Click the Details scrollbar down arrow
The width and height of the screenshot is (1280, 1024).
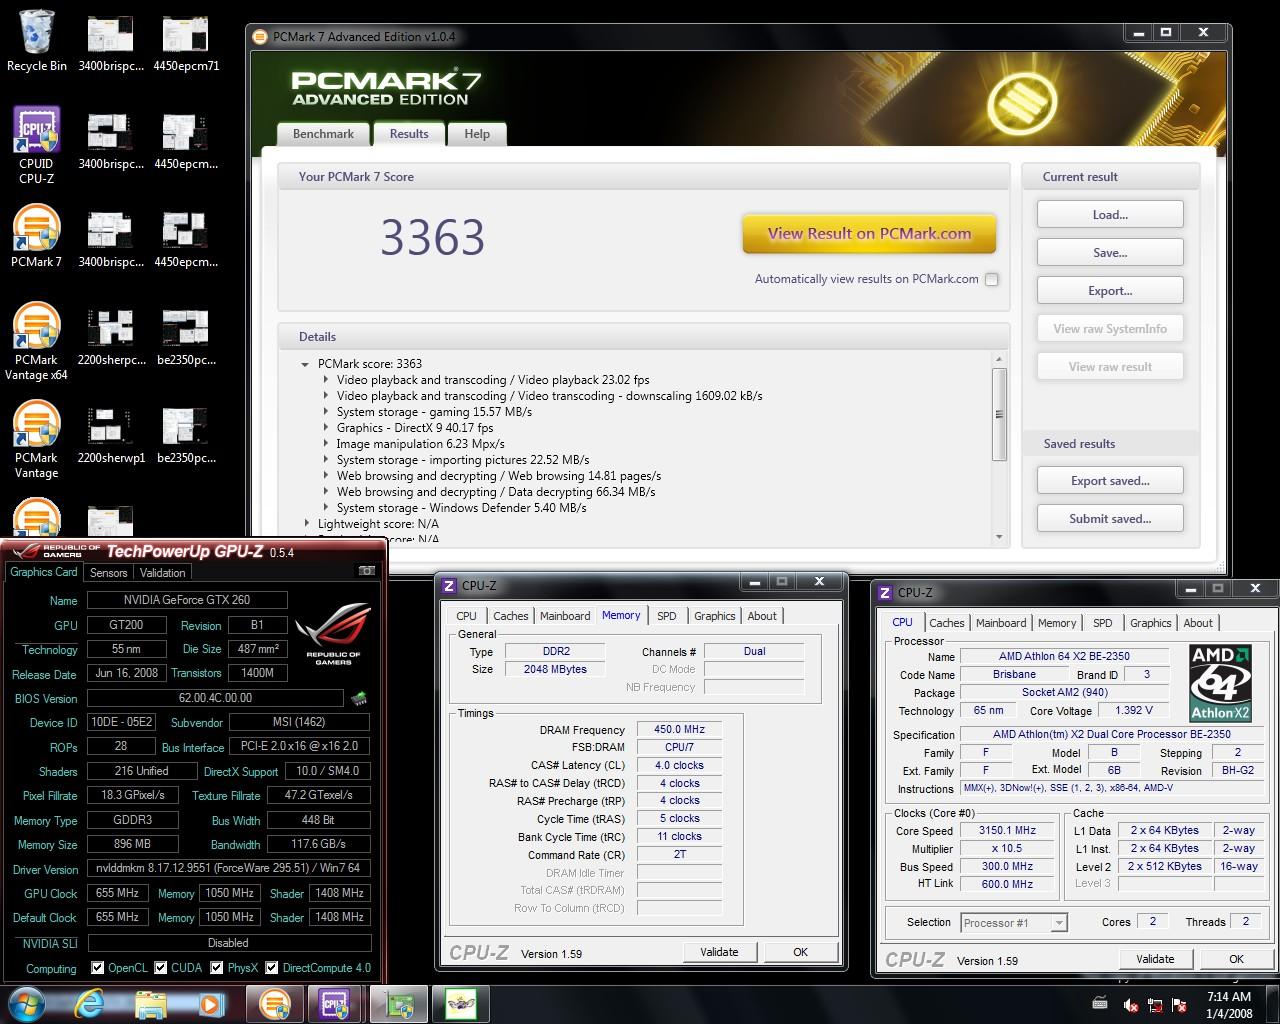pos(999,537)
